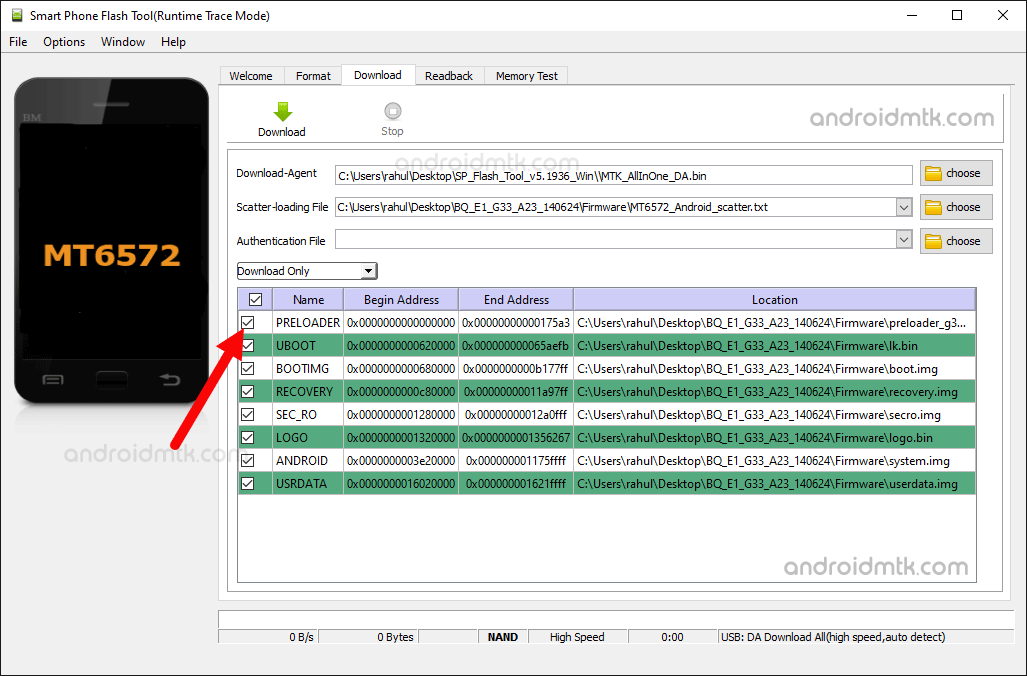Select the RECOVERY name cell

[x=308, y=391]
